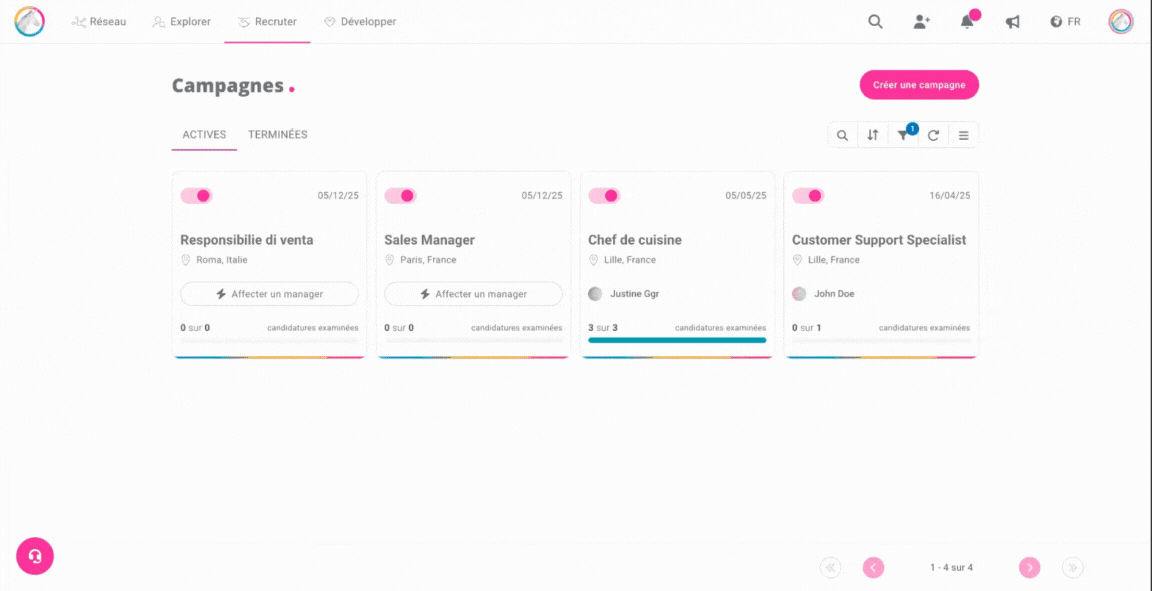Switch to the Terminées tab

click(x=278, y=135)
